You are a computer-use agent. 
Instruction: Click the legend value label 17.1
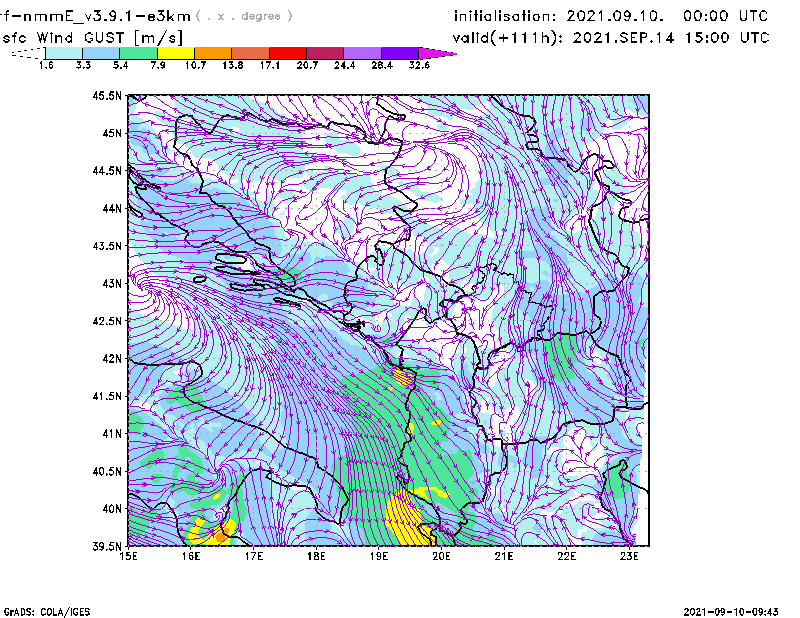(270, 65)
